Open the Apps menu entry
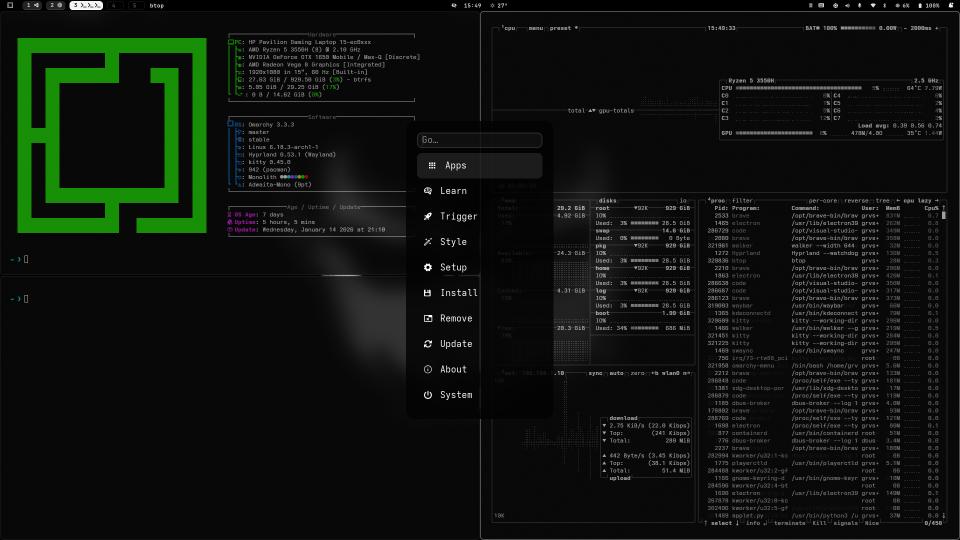This screenshot has width=960, height=540. coord(479,165)
